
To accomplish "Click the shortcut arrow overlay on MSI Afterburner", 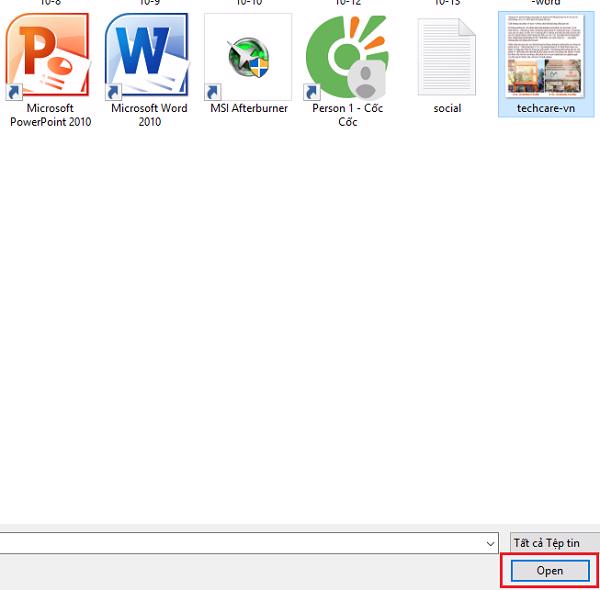I will [x=212, y=92].
